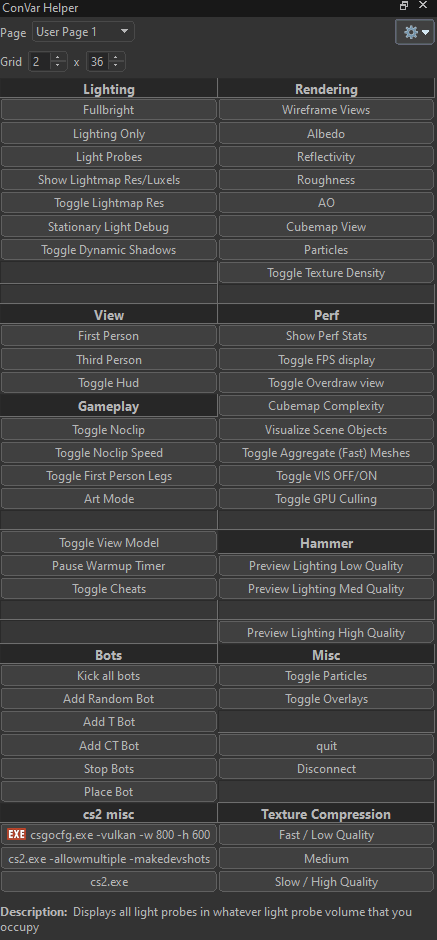Click the EXE icon on csgocfg.exe entry
The image size is (437, 940).
[x=16, y=834]
